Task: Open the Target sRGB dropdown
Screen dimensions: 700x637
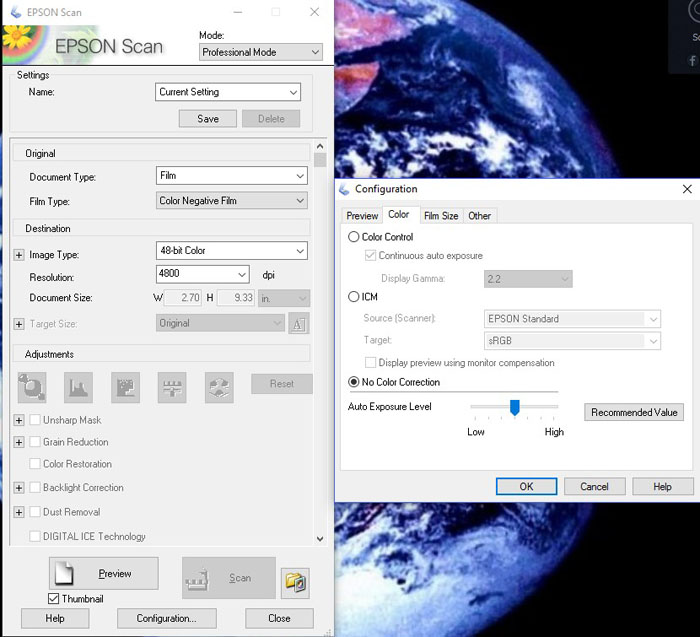Action: pos(572,341)
